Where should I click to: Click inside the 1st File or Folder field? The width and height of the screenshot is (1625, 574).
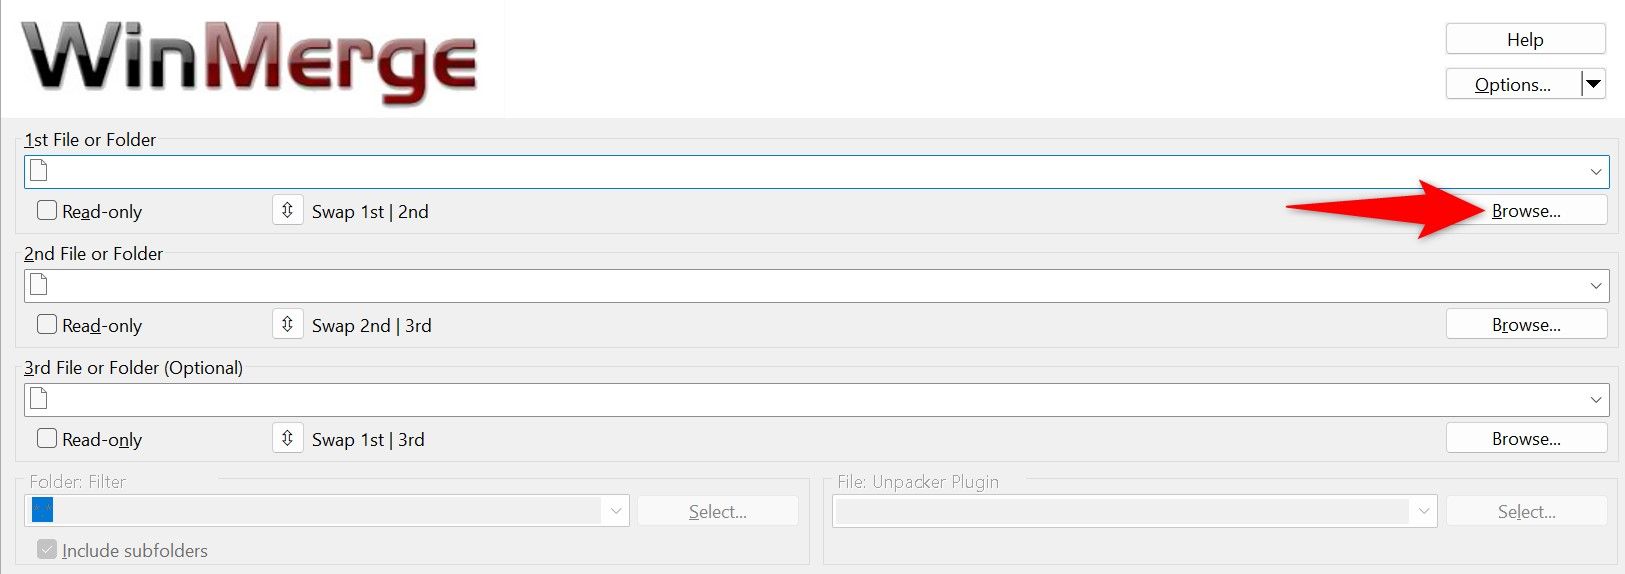click(x=800, y=172)
